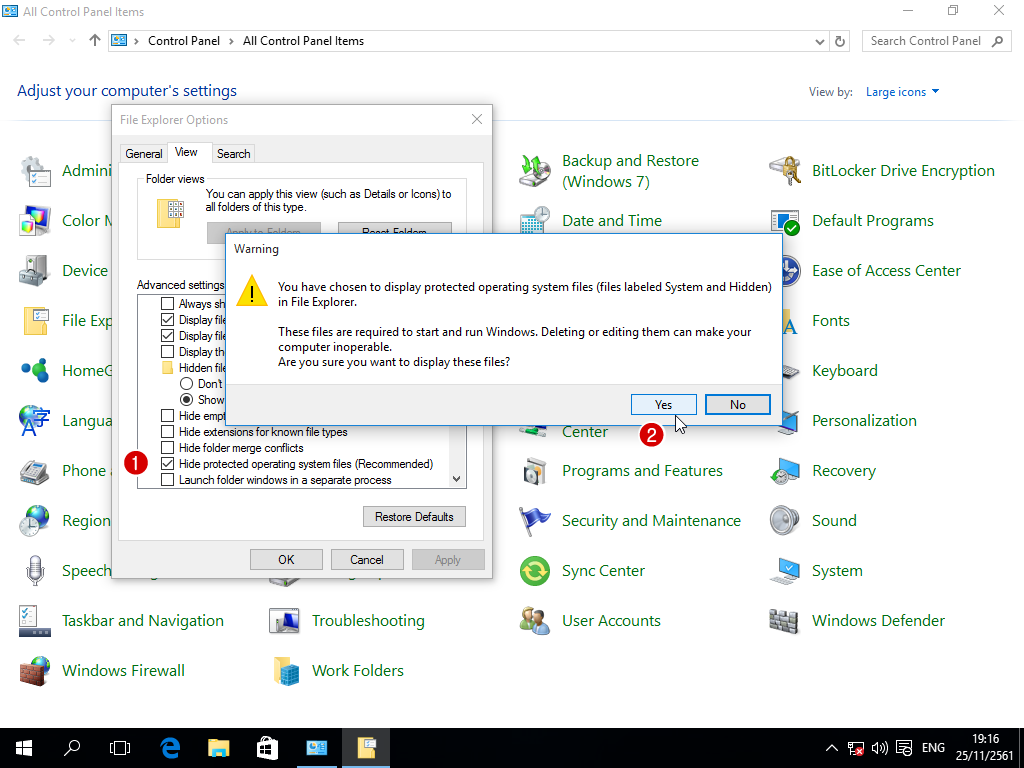Expand the View by Large icons dropdown
The height and width of the screenshot is (768, 1024).
tap(902, 92)
